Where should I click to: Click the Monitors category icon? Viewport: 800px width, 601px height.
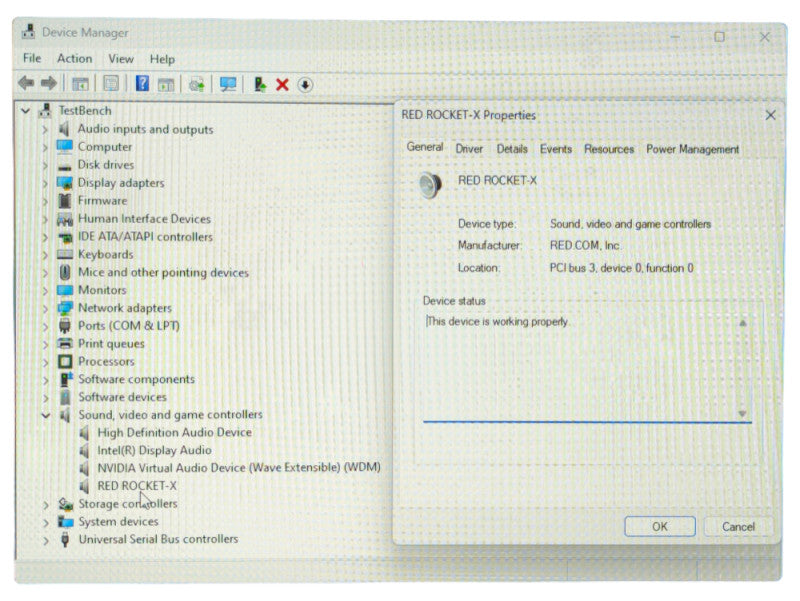(x=65, y=290)
